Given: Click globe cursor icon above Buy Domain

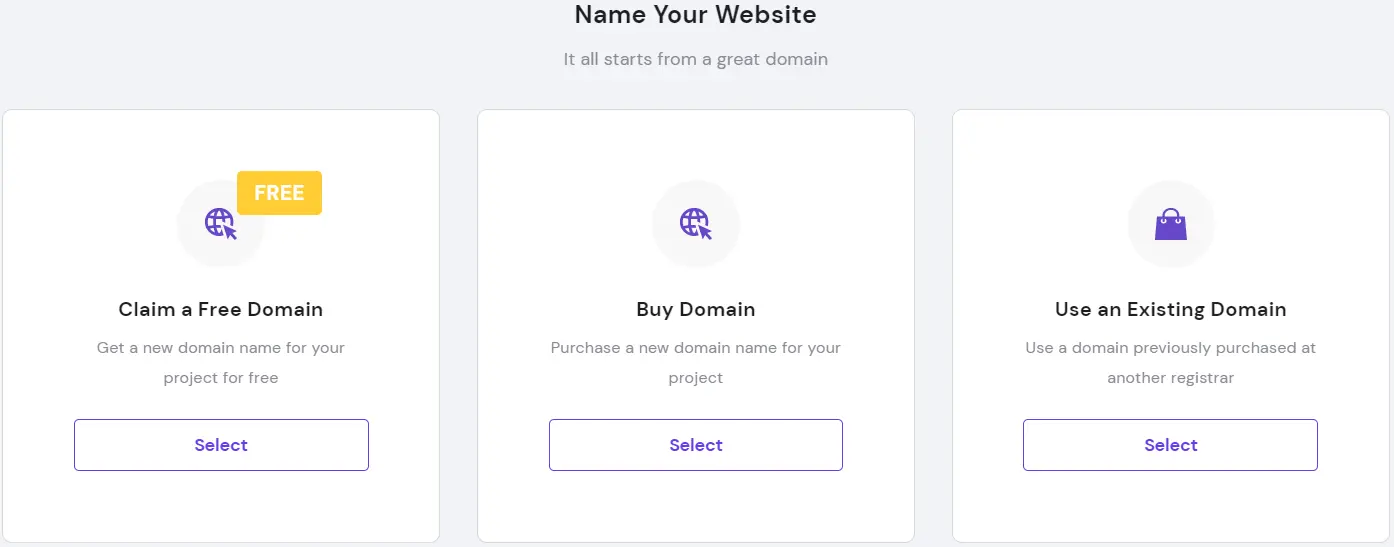Looking at the screenshot, I should [x=696, y=224].
